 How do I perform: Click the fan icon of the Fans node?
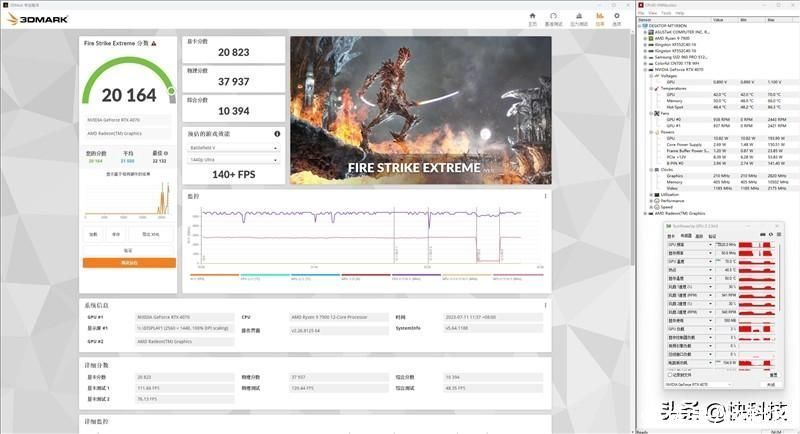point(657,113)
